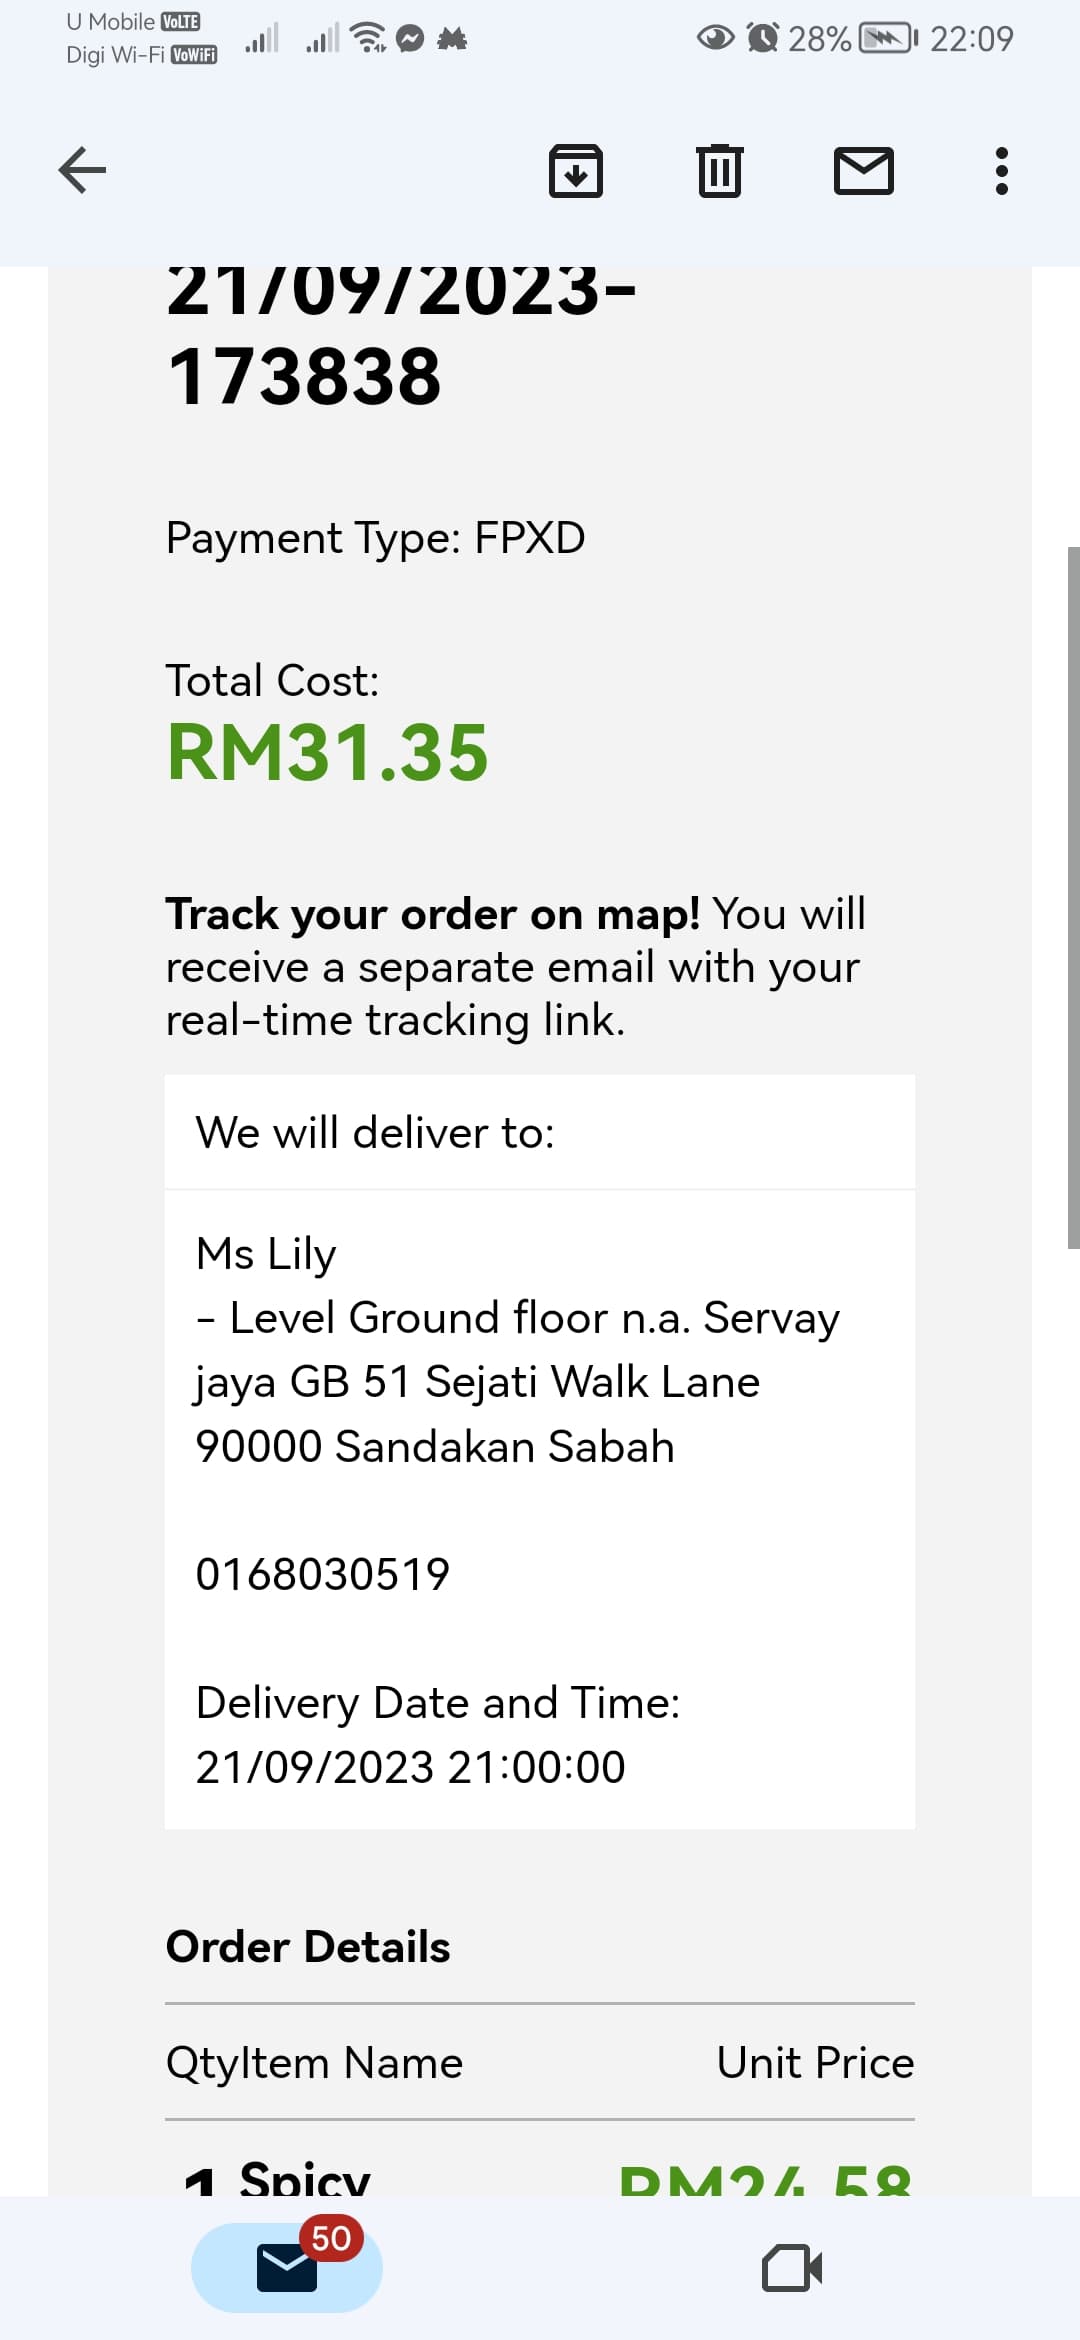Screen dimensions: 1080x2340
Task: Tap the battery indicator icon
Action: click(x=888, y=38)
